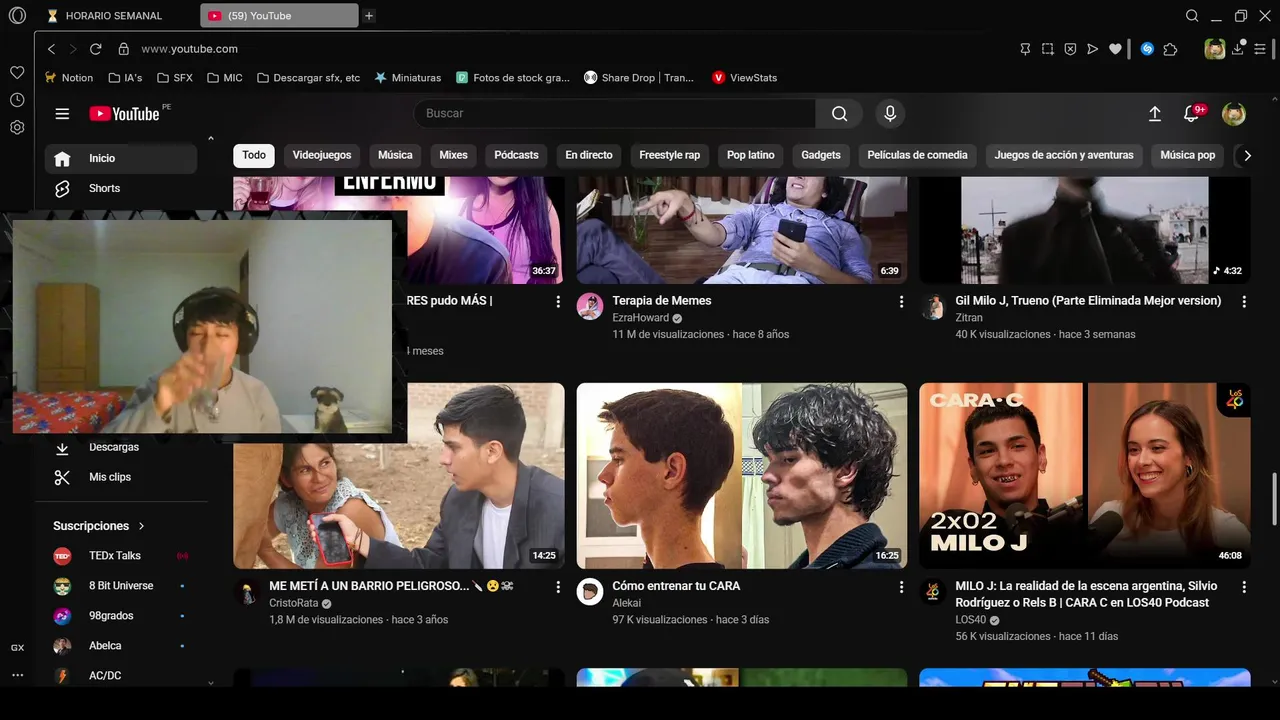Select the Todo filter chip
1280x720 pixels.
point(254,155)
